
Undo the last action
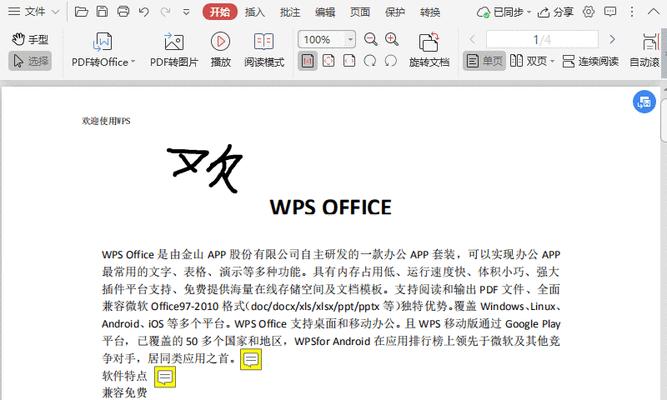[144, 12]
